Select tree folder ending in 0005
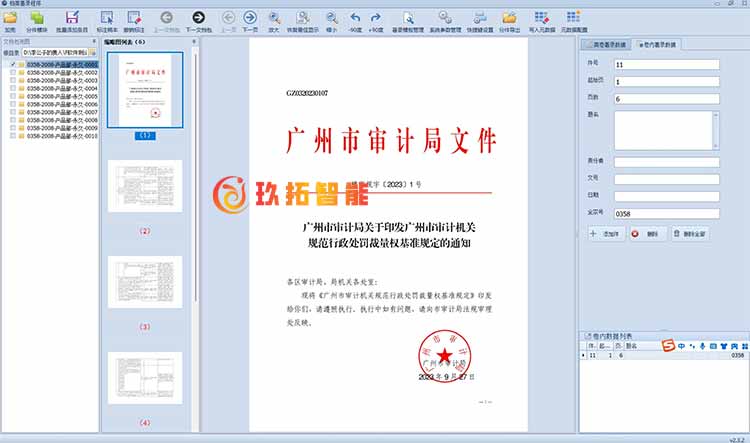 [62, 96]
